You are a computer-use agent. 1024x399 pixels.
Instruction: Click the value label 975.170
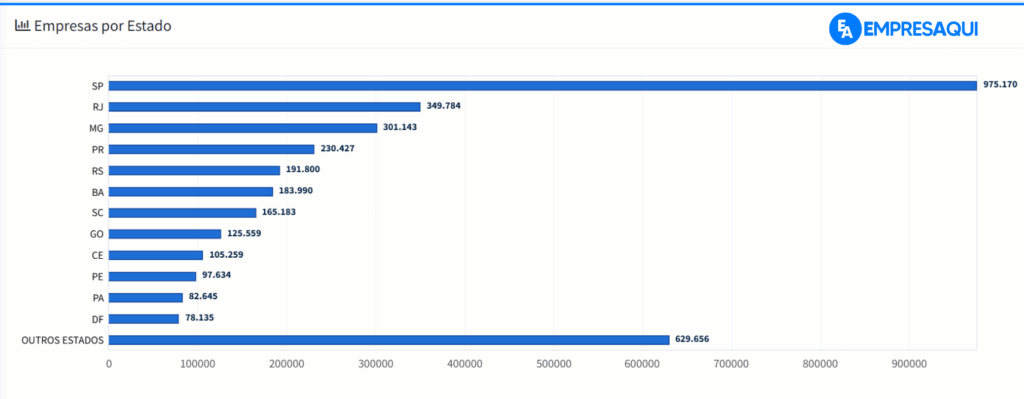[1000, 84]
